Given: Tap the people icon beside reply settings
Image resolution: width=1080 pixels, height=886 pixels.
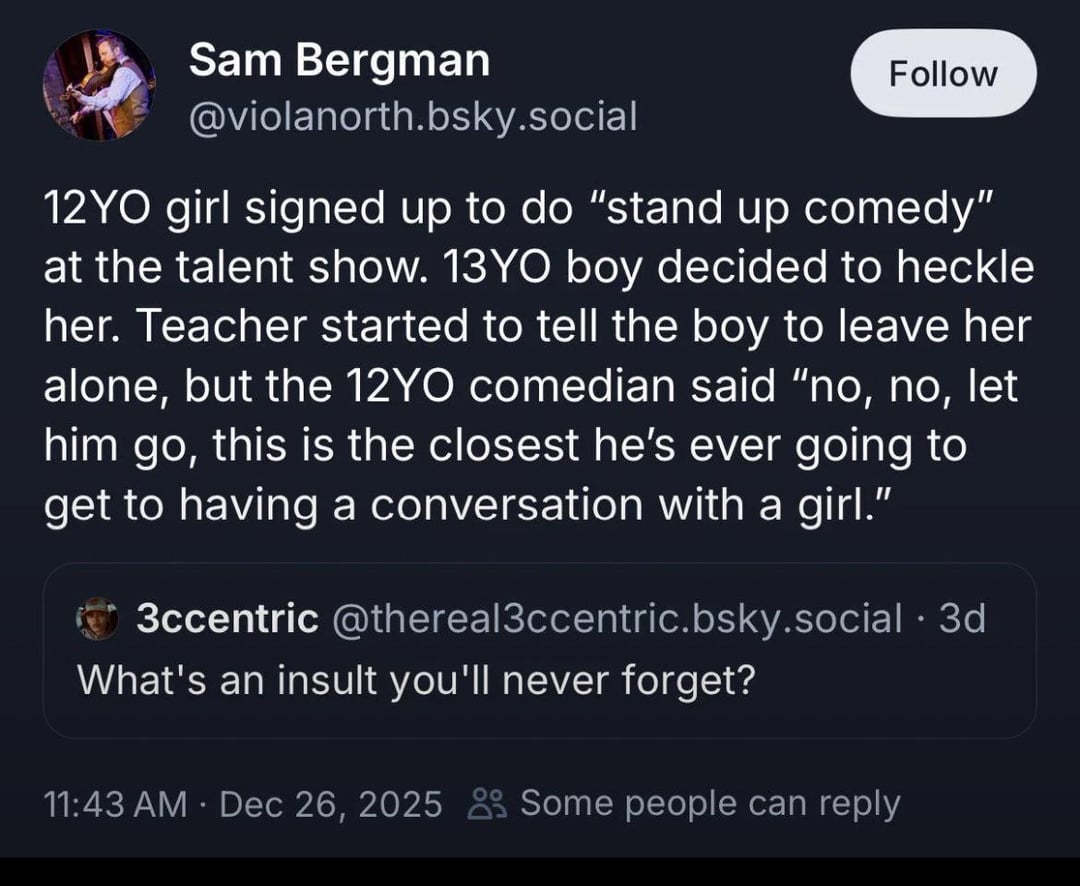Looking at the screenshot, I should pyautogui.click(x=487, y=803).
